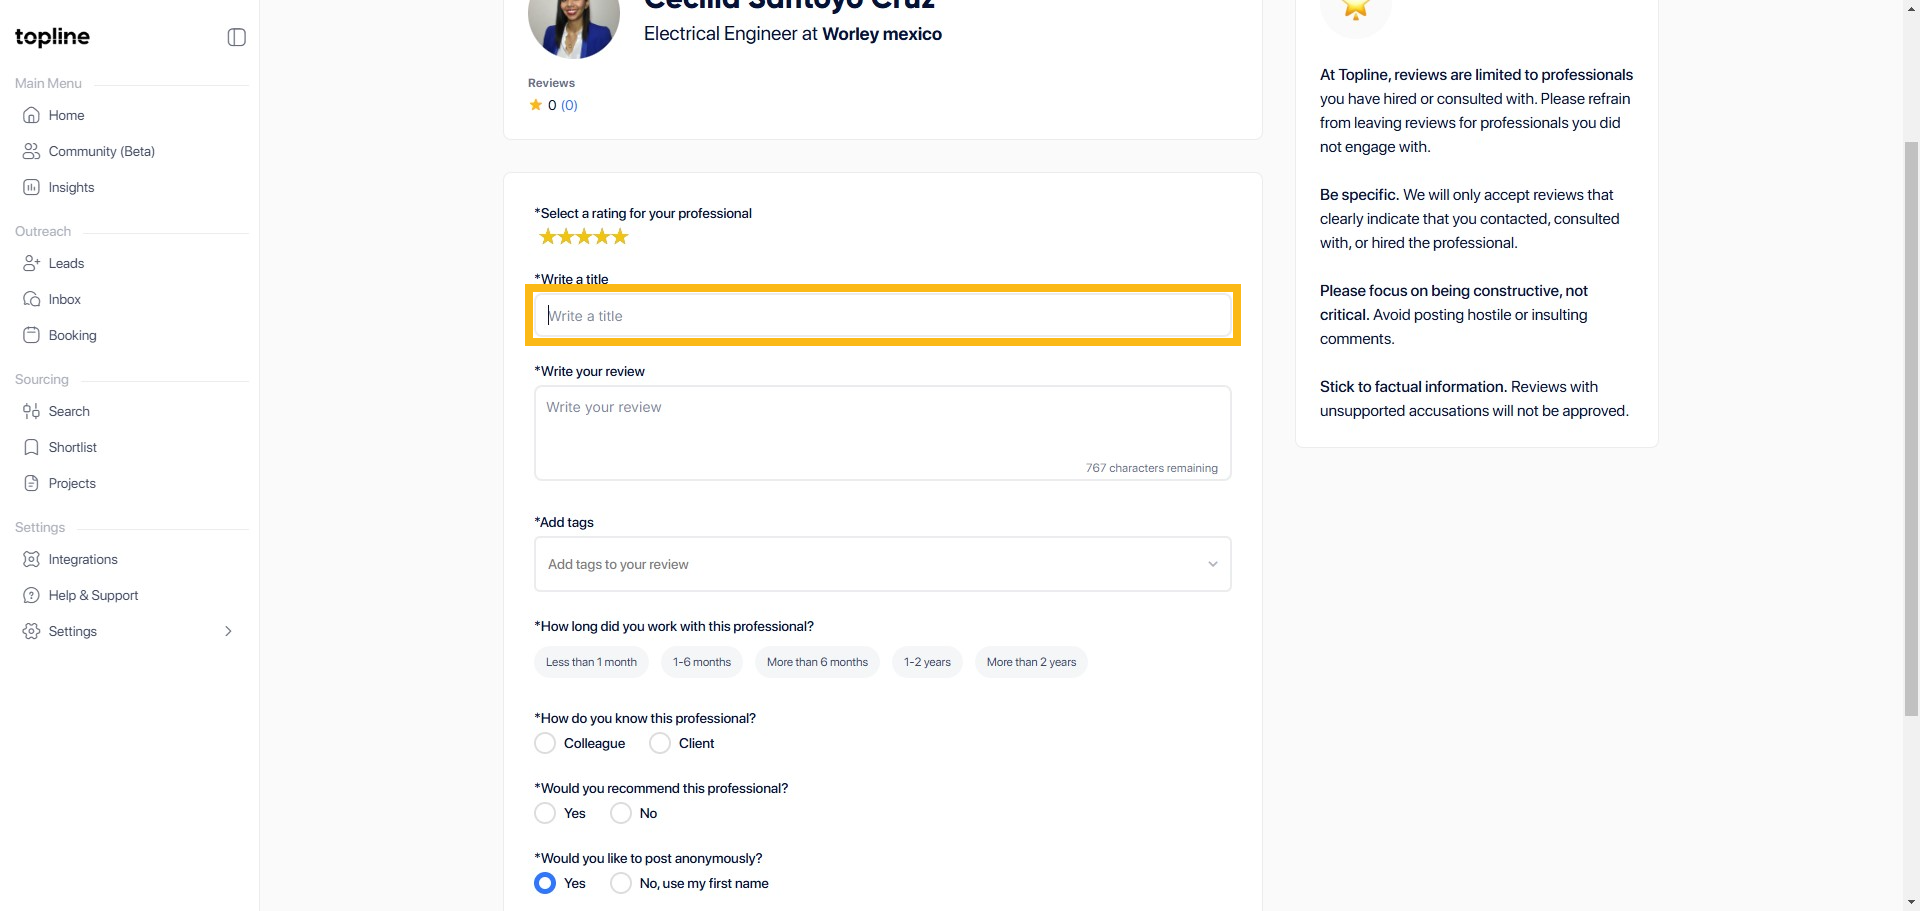
Task: Collapse the sidebar using panel icon
Action: point(236,37)
